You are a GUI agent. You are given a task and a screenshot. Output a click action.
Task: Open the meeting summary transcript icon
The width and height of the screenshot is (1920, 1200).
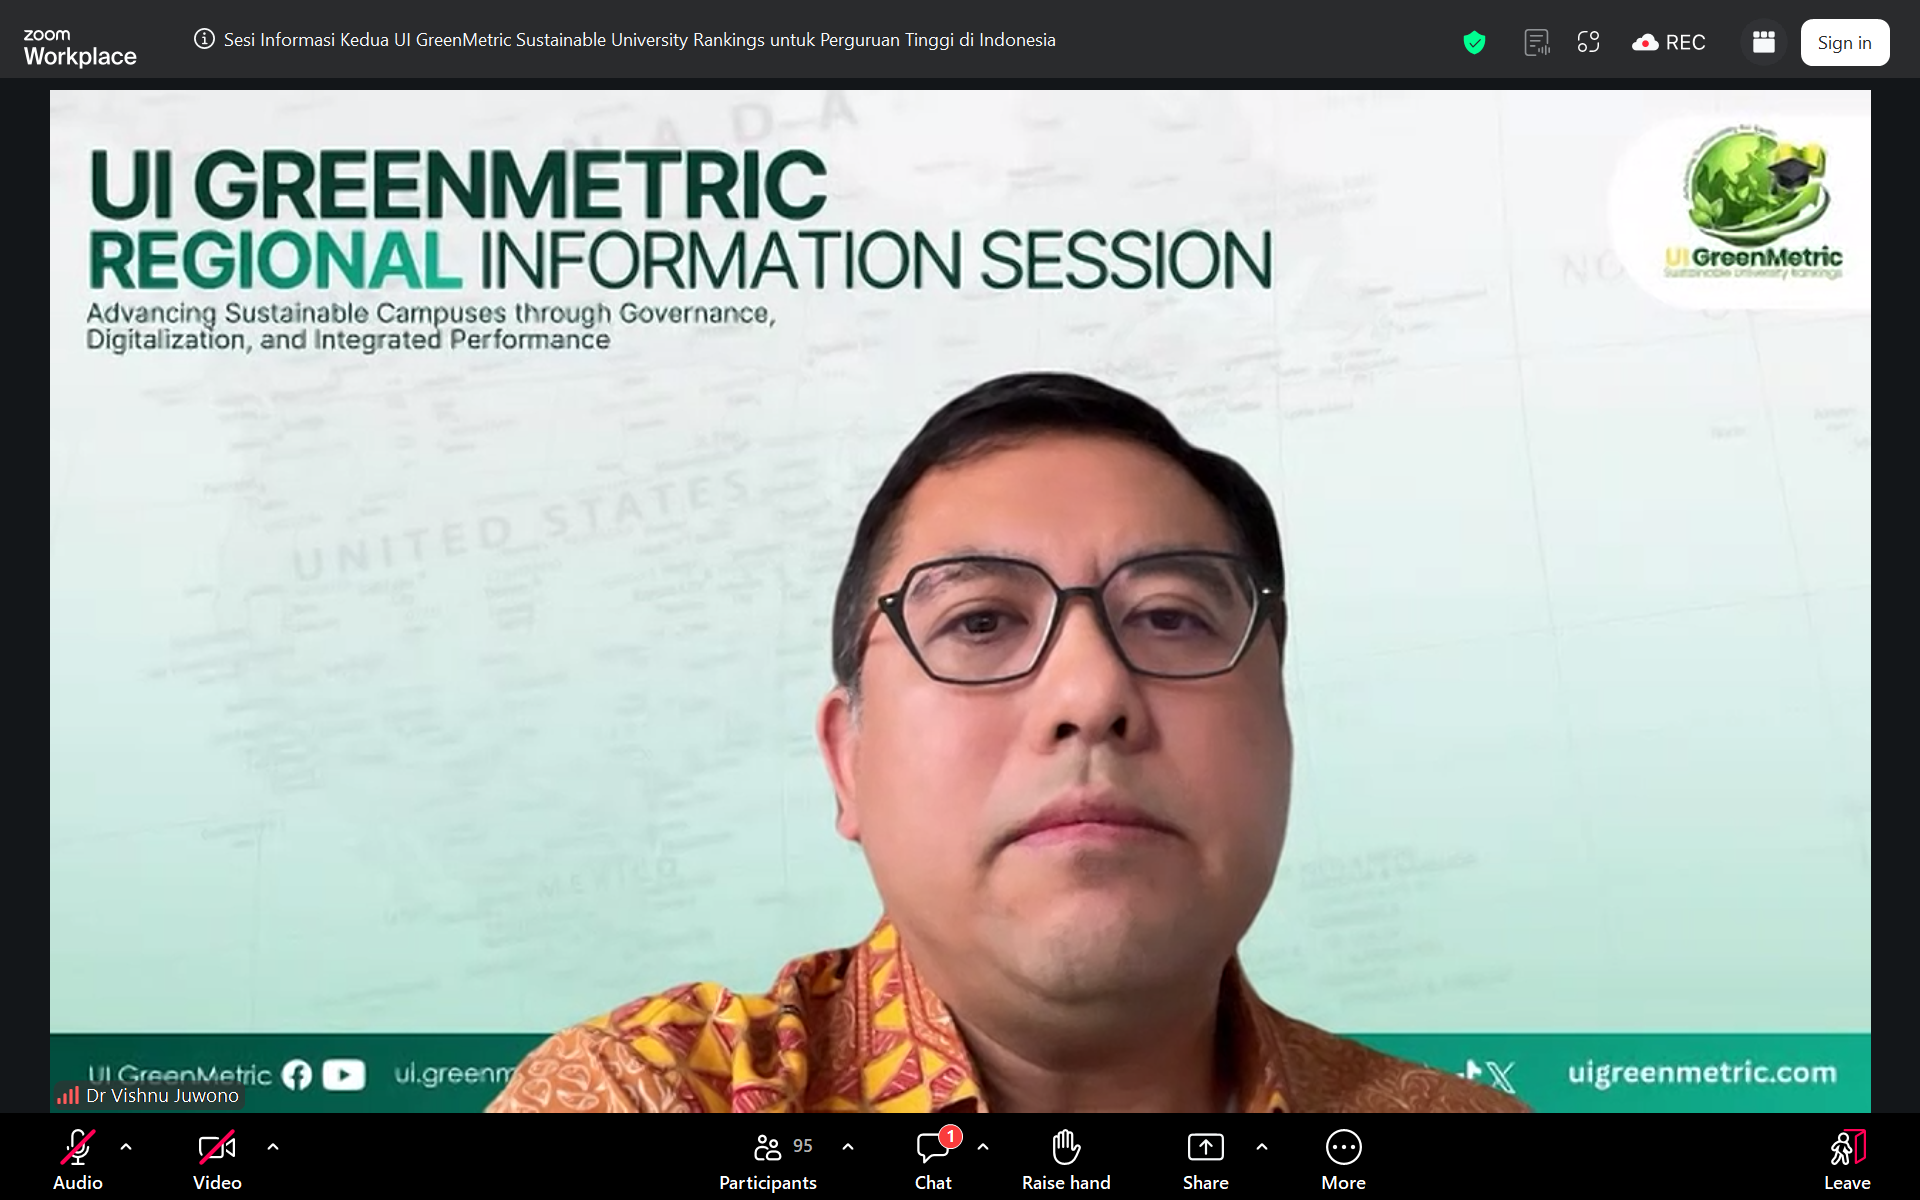(x=1537, y=42)
